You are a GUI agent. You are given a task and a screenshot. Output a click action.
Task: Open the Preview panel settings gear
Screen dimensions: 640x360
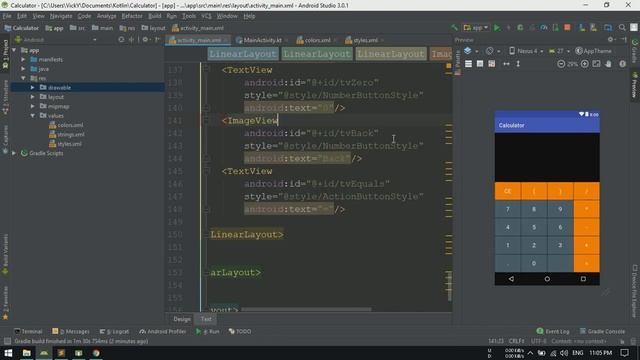611,40
